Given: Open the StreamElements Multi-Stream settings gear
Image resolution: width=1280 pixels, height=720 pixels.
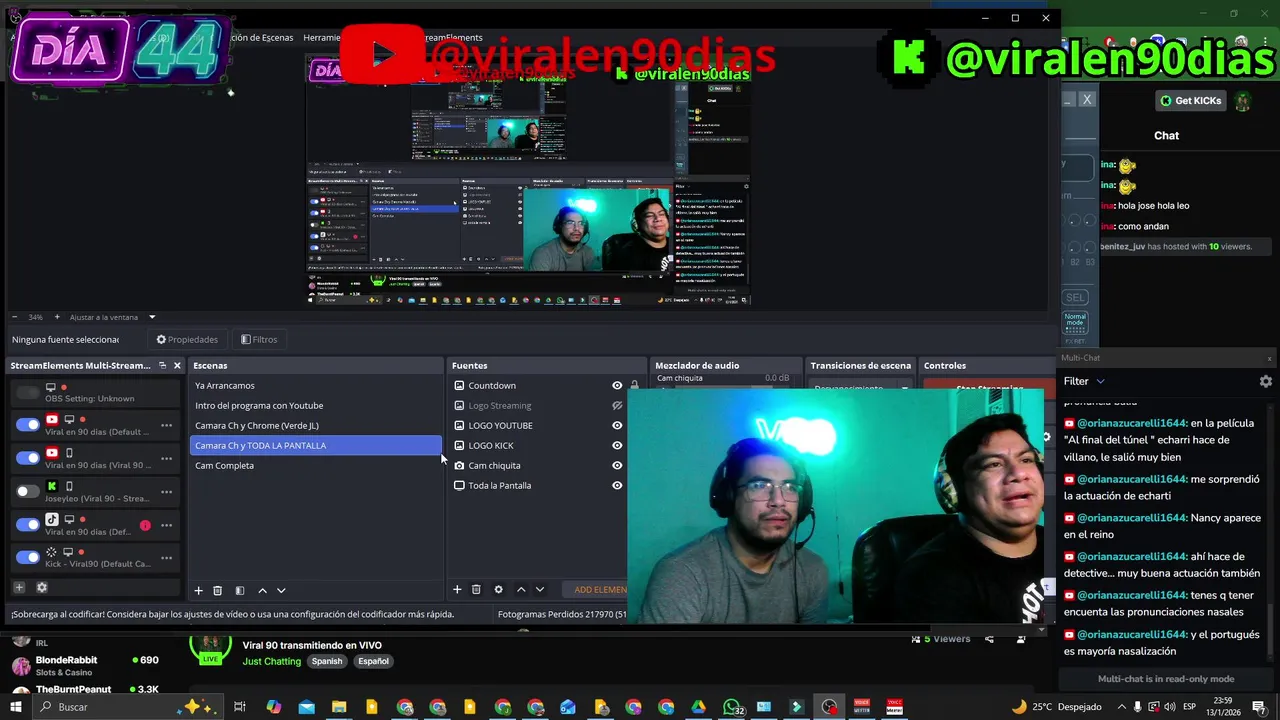Looking at the screenshot, I should [x=42, y=587].
